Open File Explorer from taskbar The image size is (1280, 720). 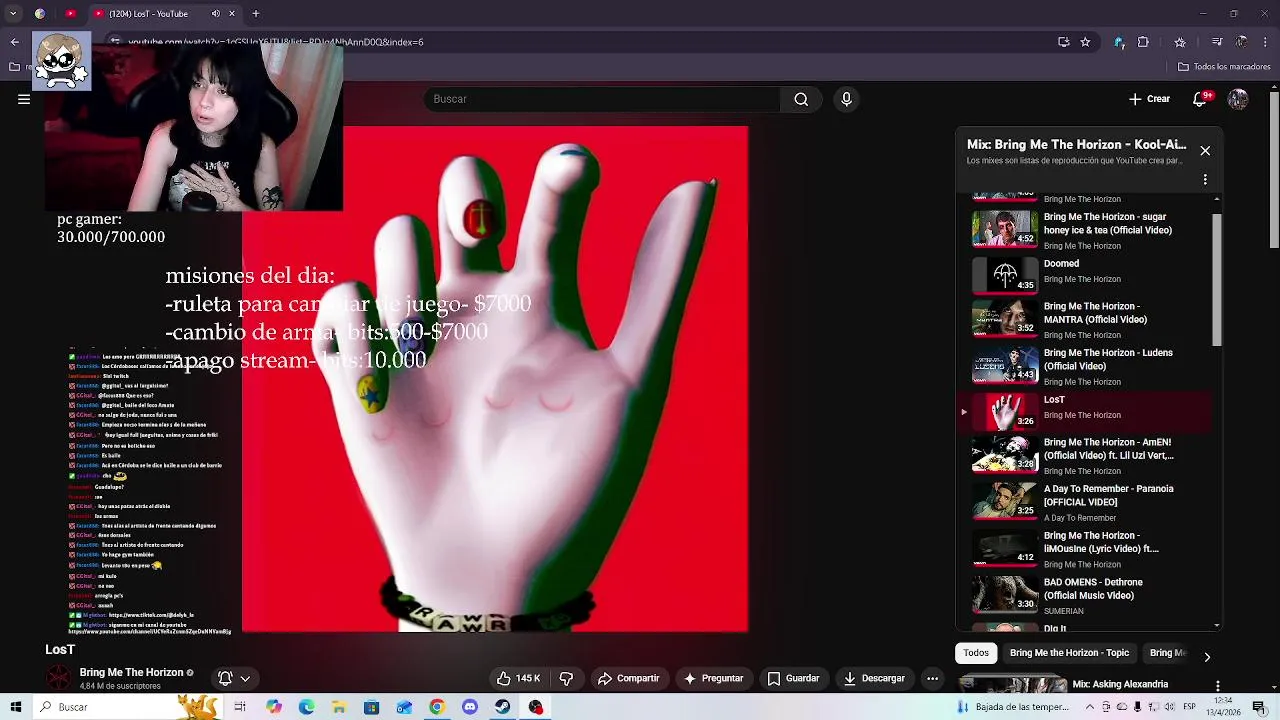[x=339, y=707]
